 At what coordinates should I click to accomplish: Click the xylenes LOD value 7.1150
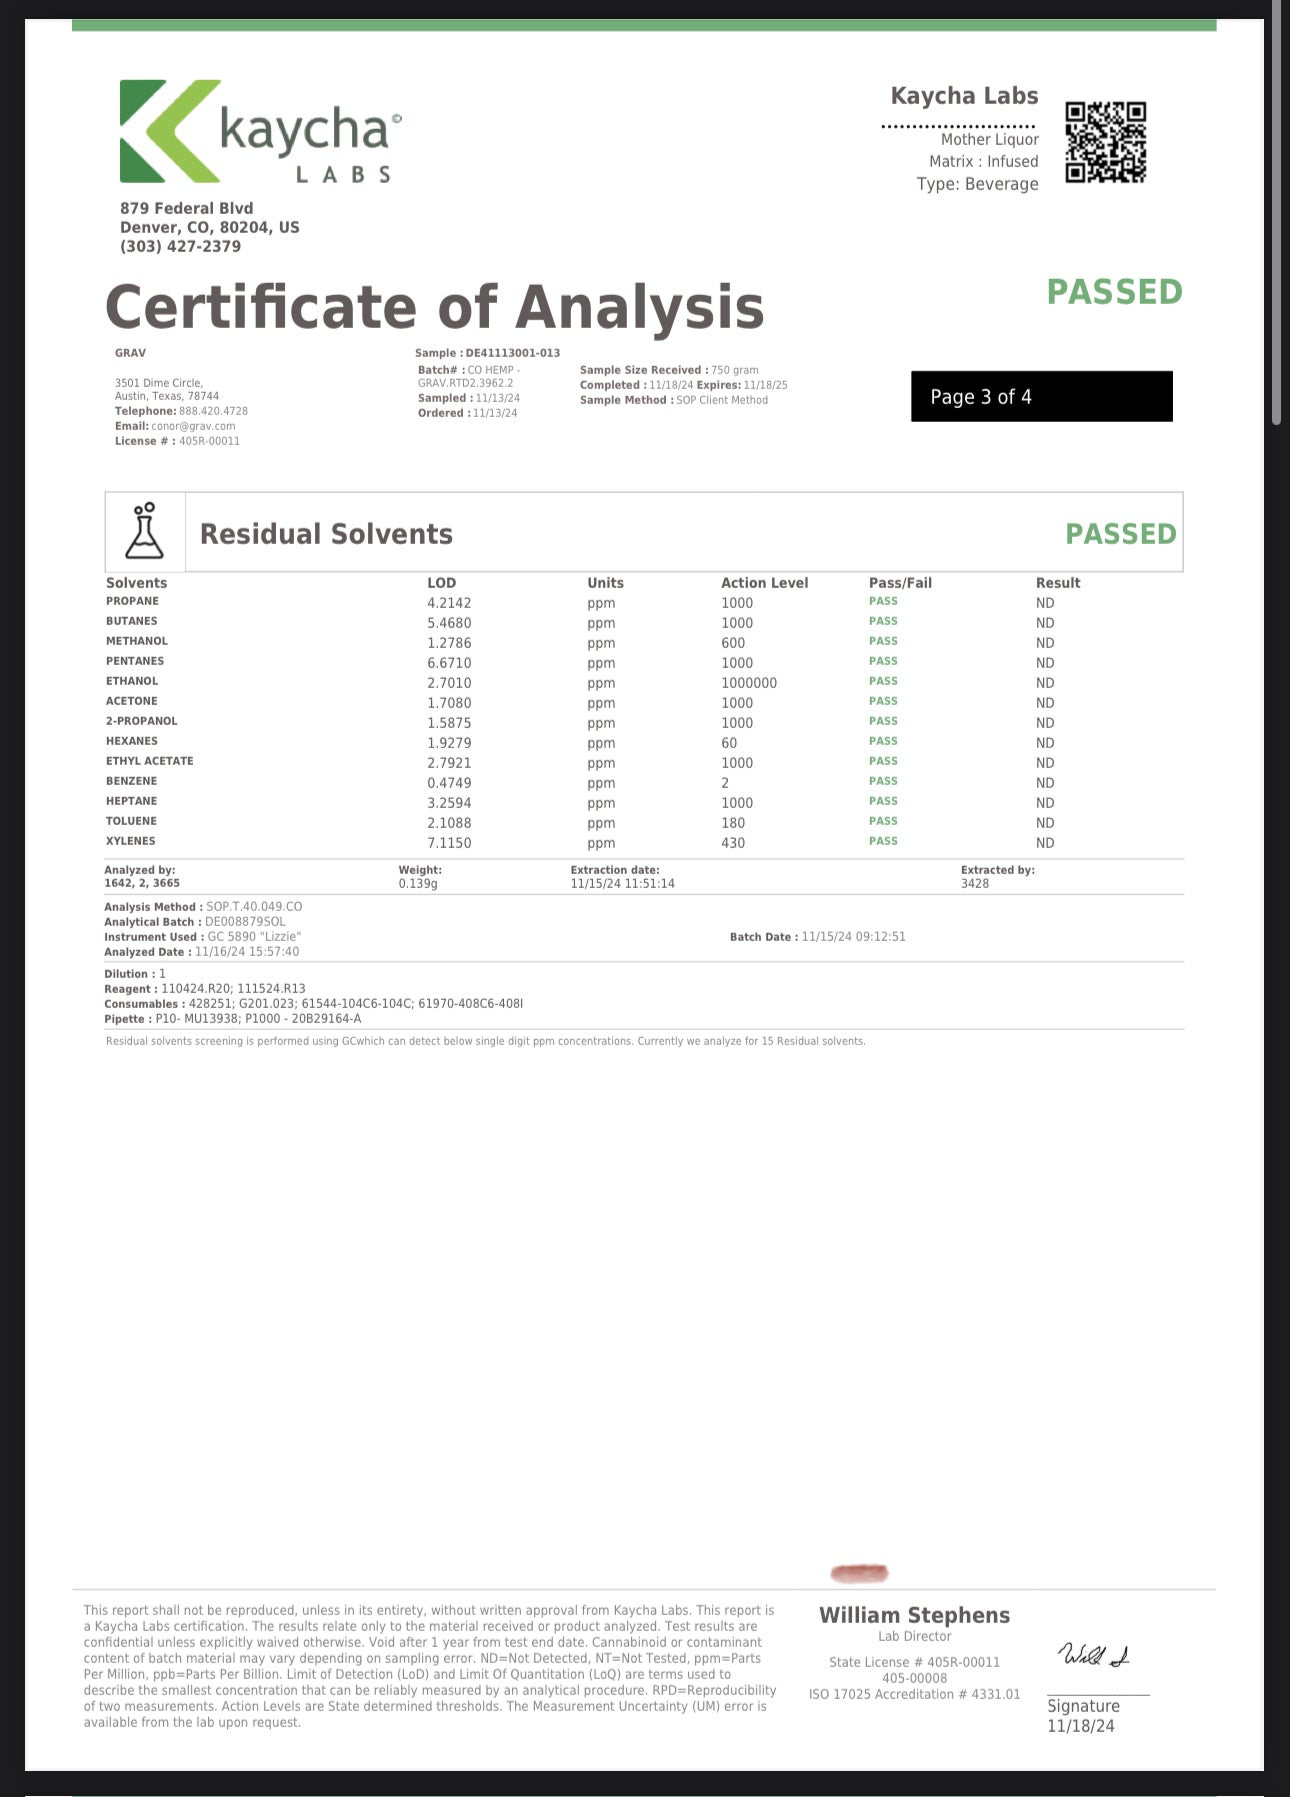[x=449, y=843]
